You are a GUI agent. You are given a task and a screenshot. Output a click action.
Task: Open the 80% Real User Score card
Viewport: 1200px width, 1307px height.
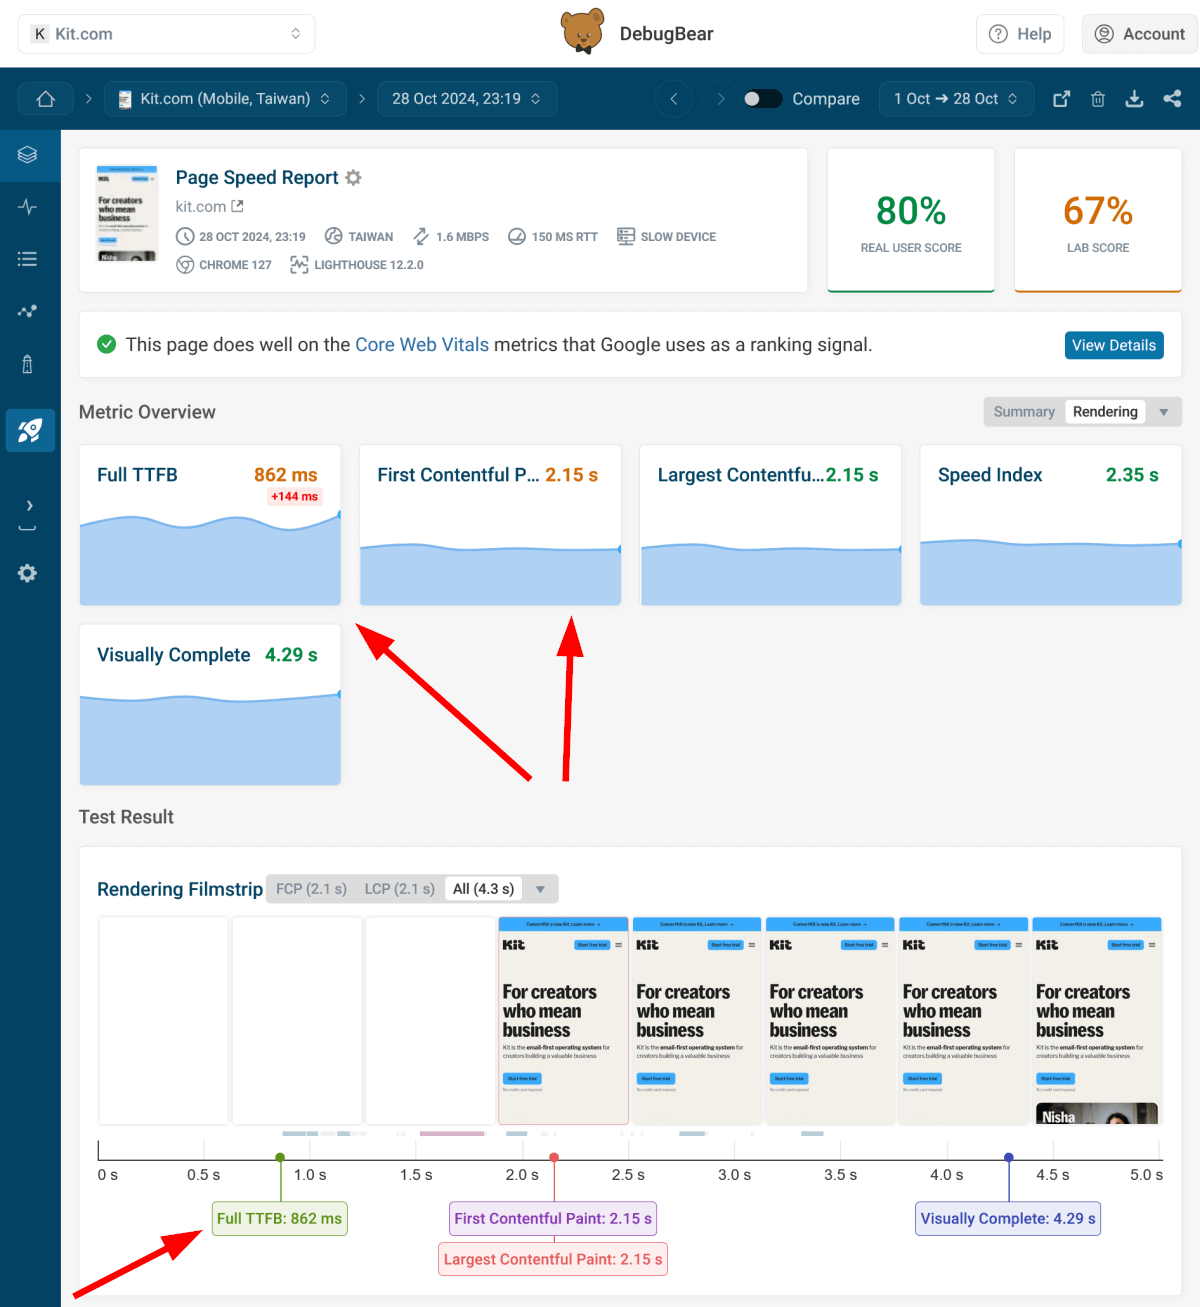point(911,220)
